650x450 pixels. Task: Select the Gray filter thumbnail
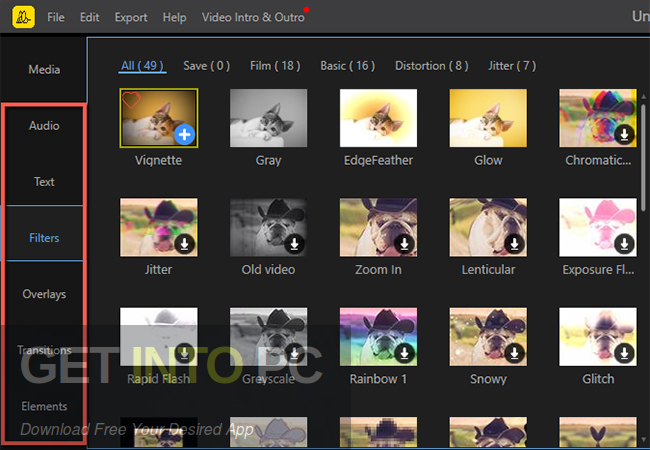[269, 118]
